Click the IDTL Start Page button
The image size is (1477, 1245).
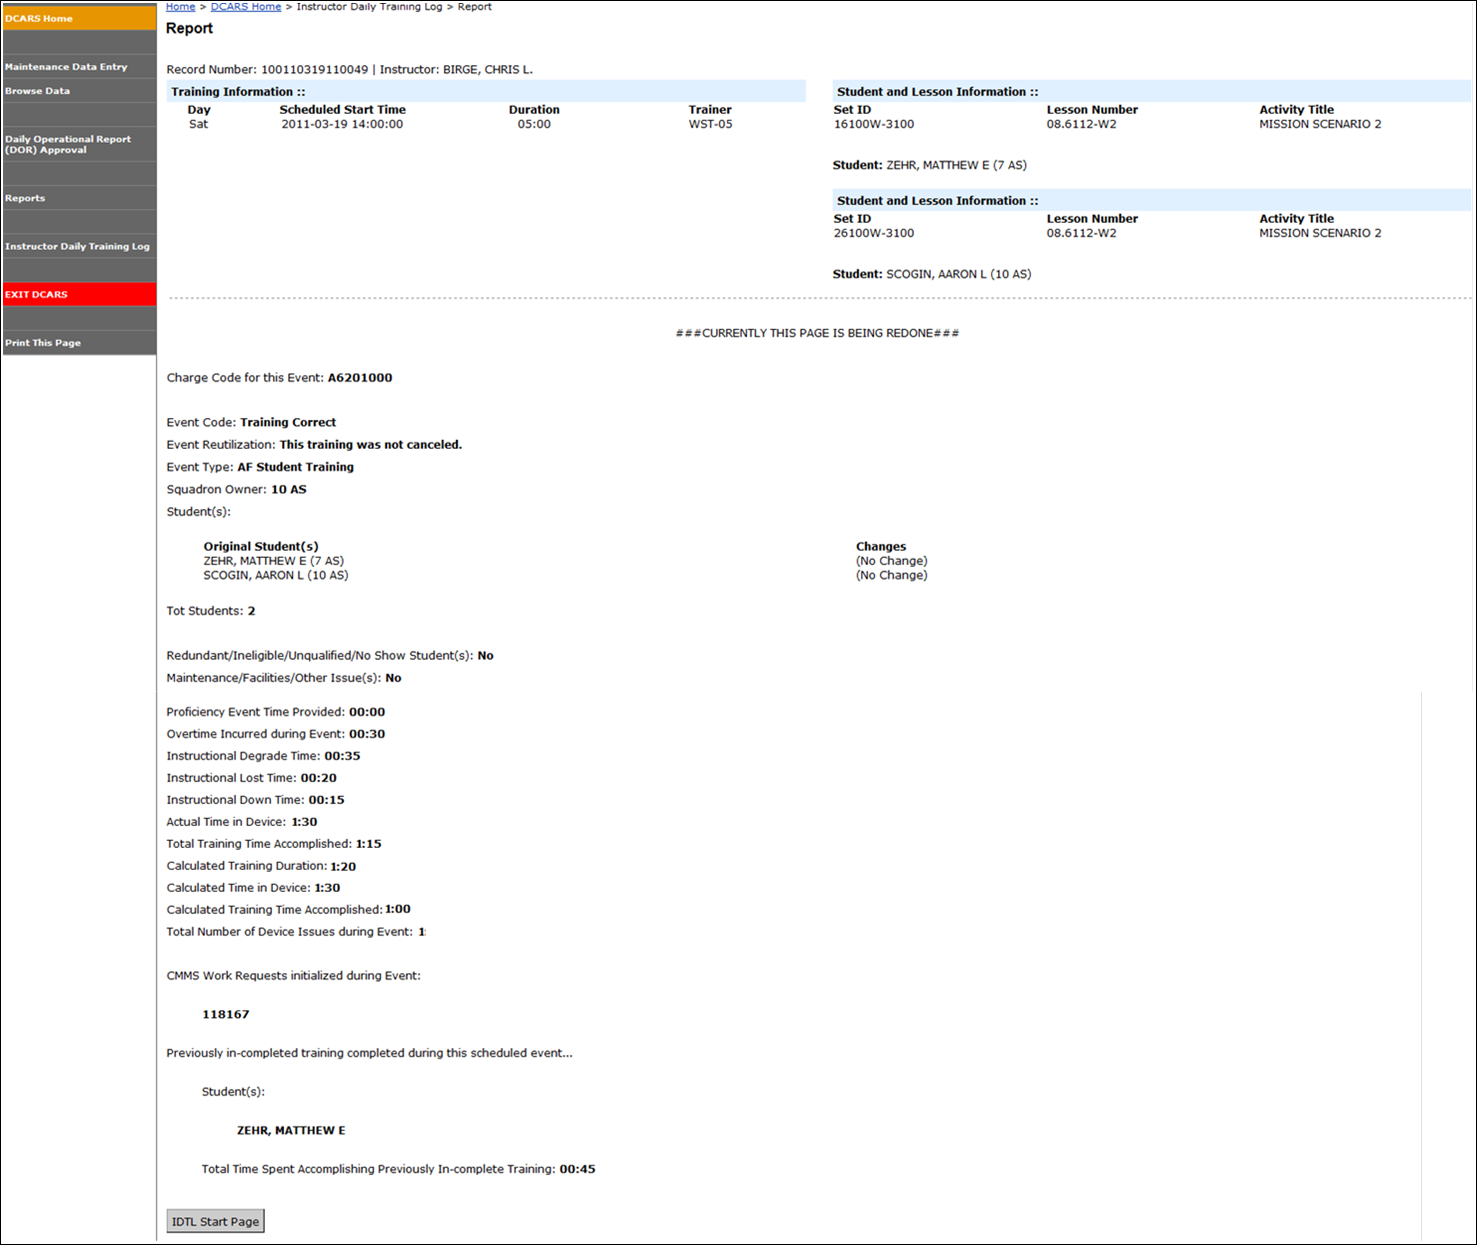(x=215, y=1221)
